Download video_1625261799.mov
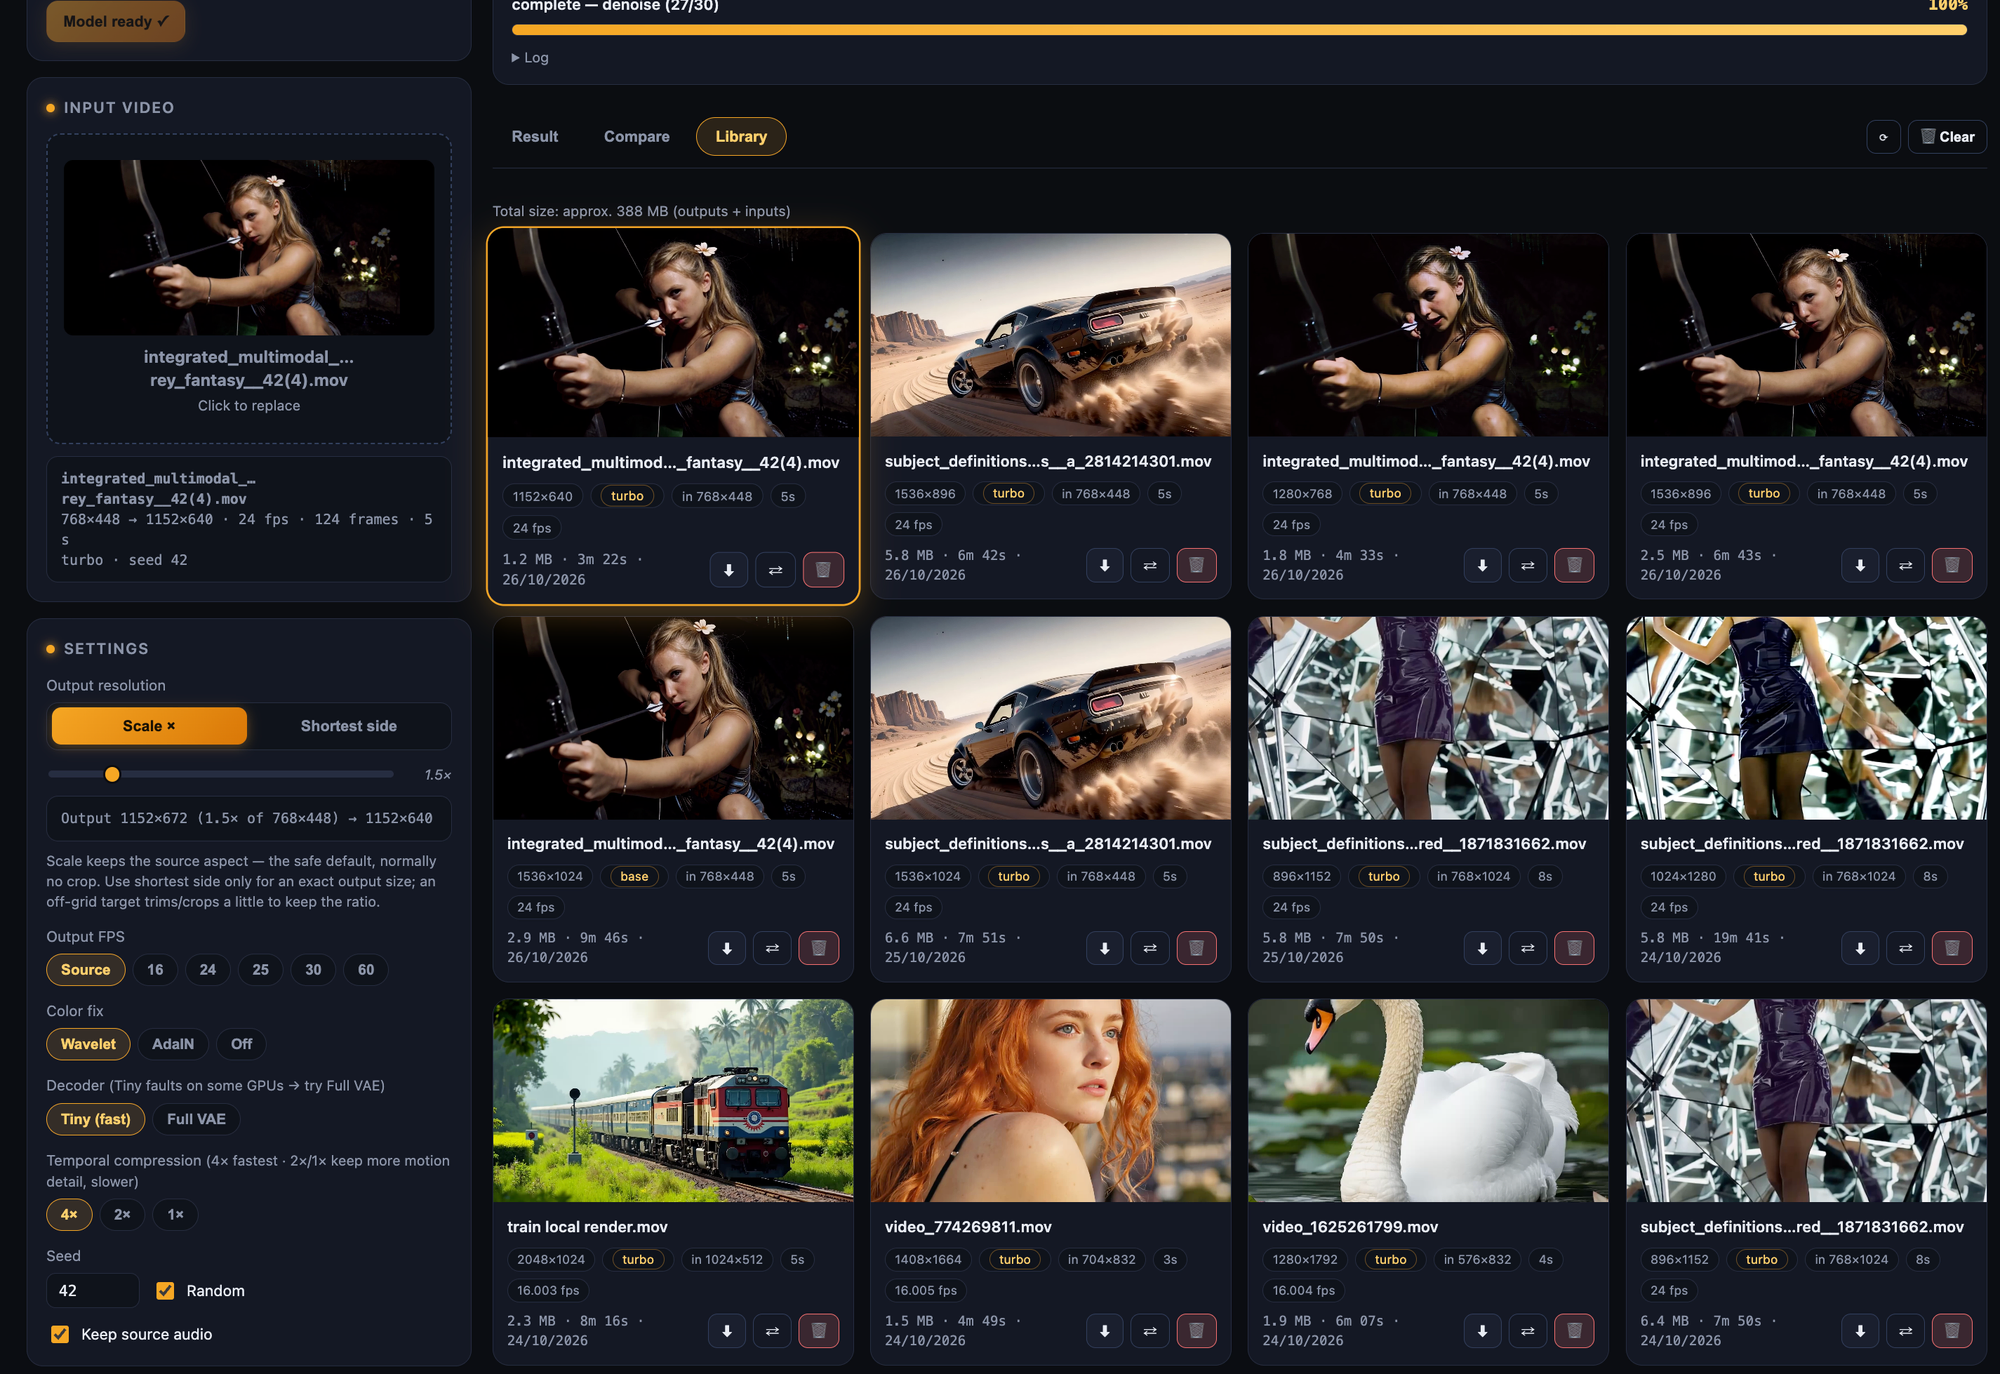 1483,1331
